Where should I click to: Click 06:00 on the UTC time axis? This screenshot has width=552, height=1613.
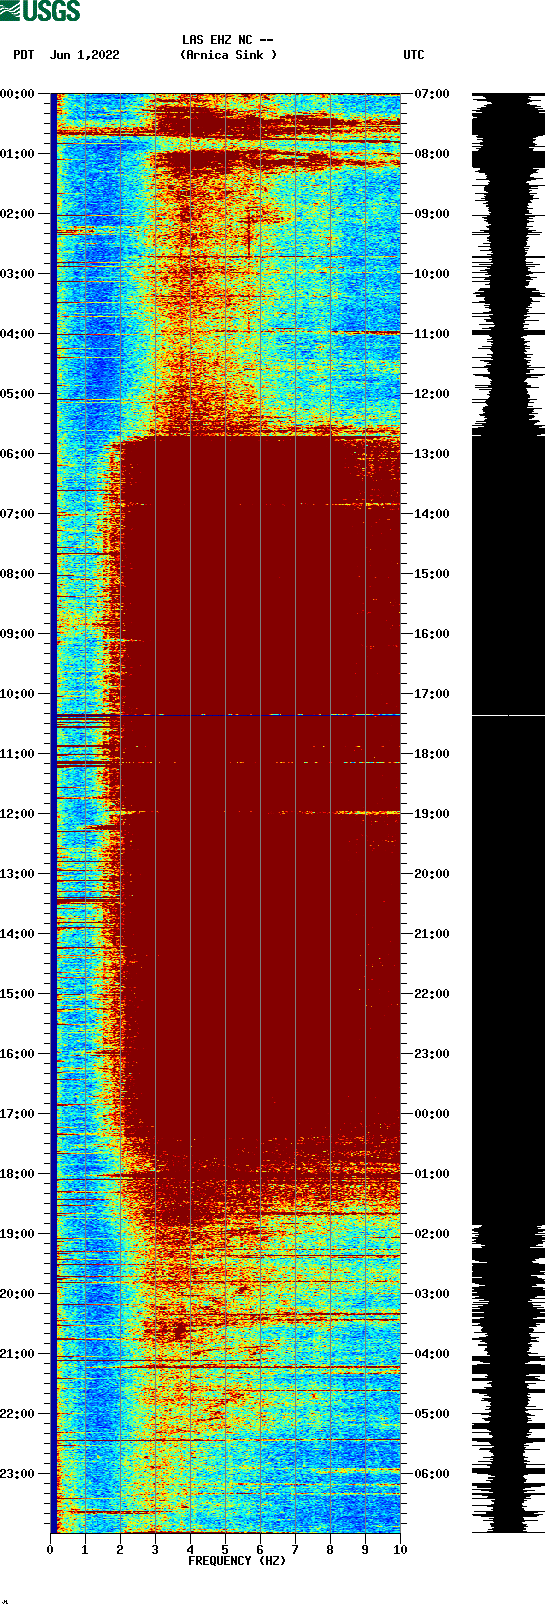click(x=432, y=1474)
